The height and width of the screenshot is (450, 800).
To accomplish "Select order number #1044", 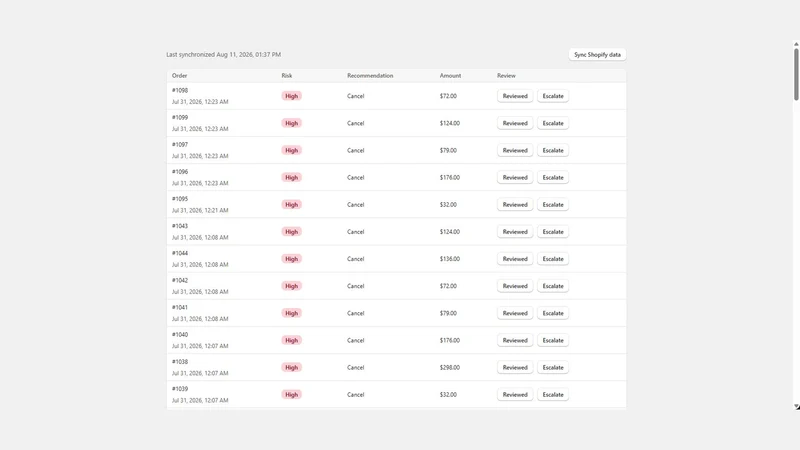I will (180, 253).
